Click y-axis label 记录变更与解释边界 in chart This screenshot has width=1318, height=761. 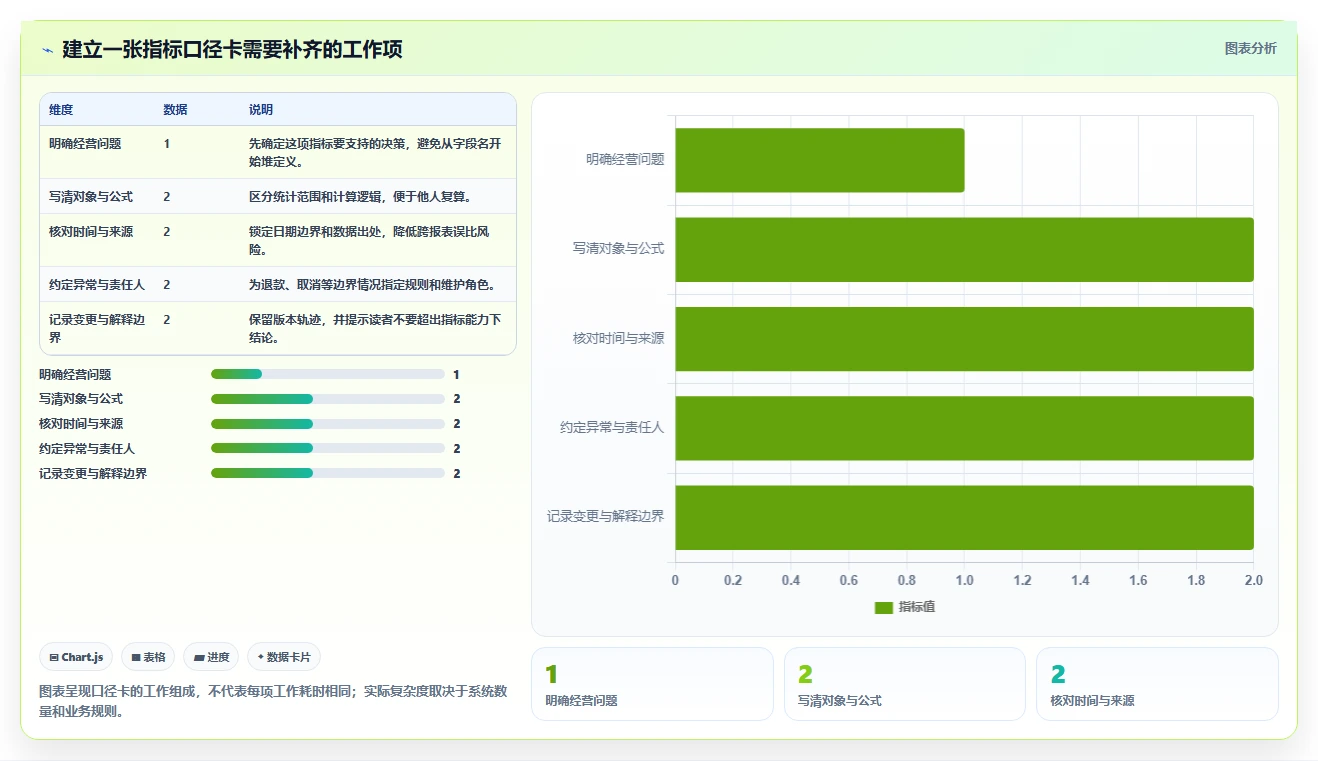coord(605,517)
